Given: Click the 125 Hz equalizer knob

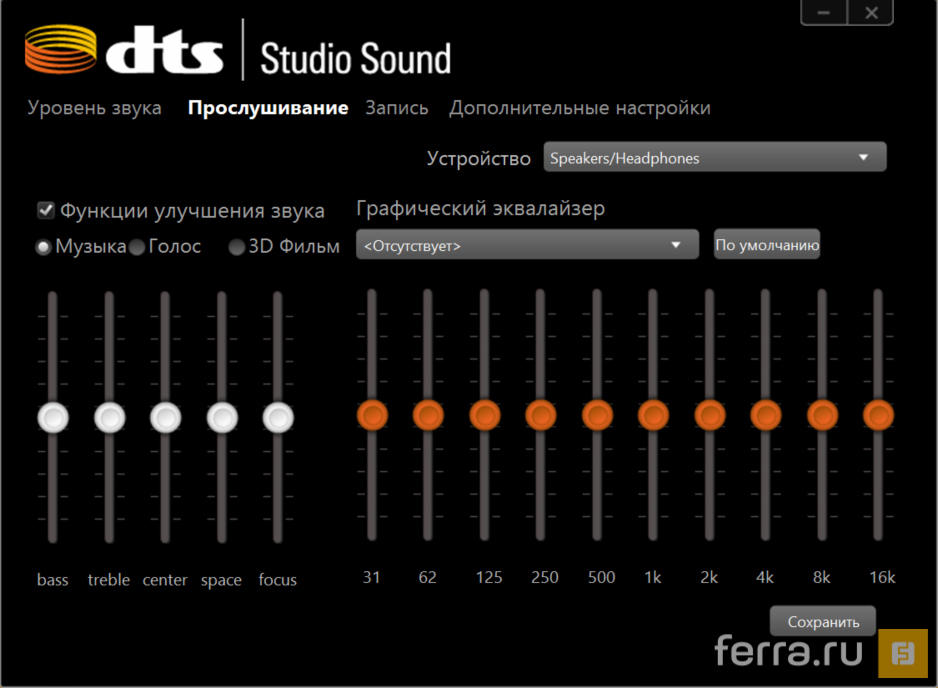Looking at the screenshot, I should (x=485, y=415).
